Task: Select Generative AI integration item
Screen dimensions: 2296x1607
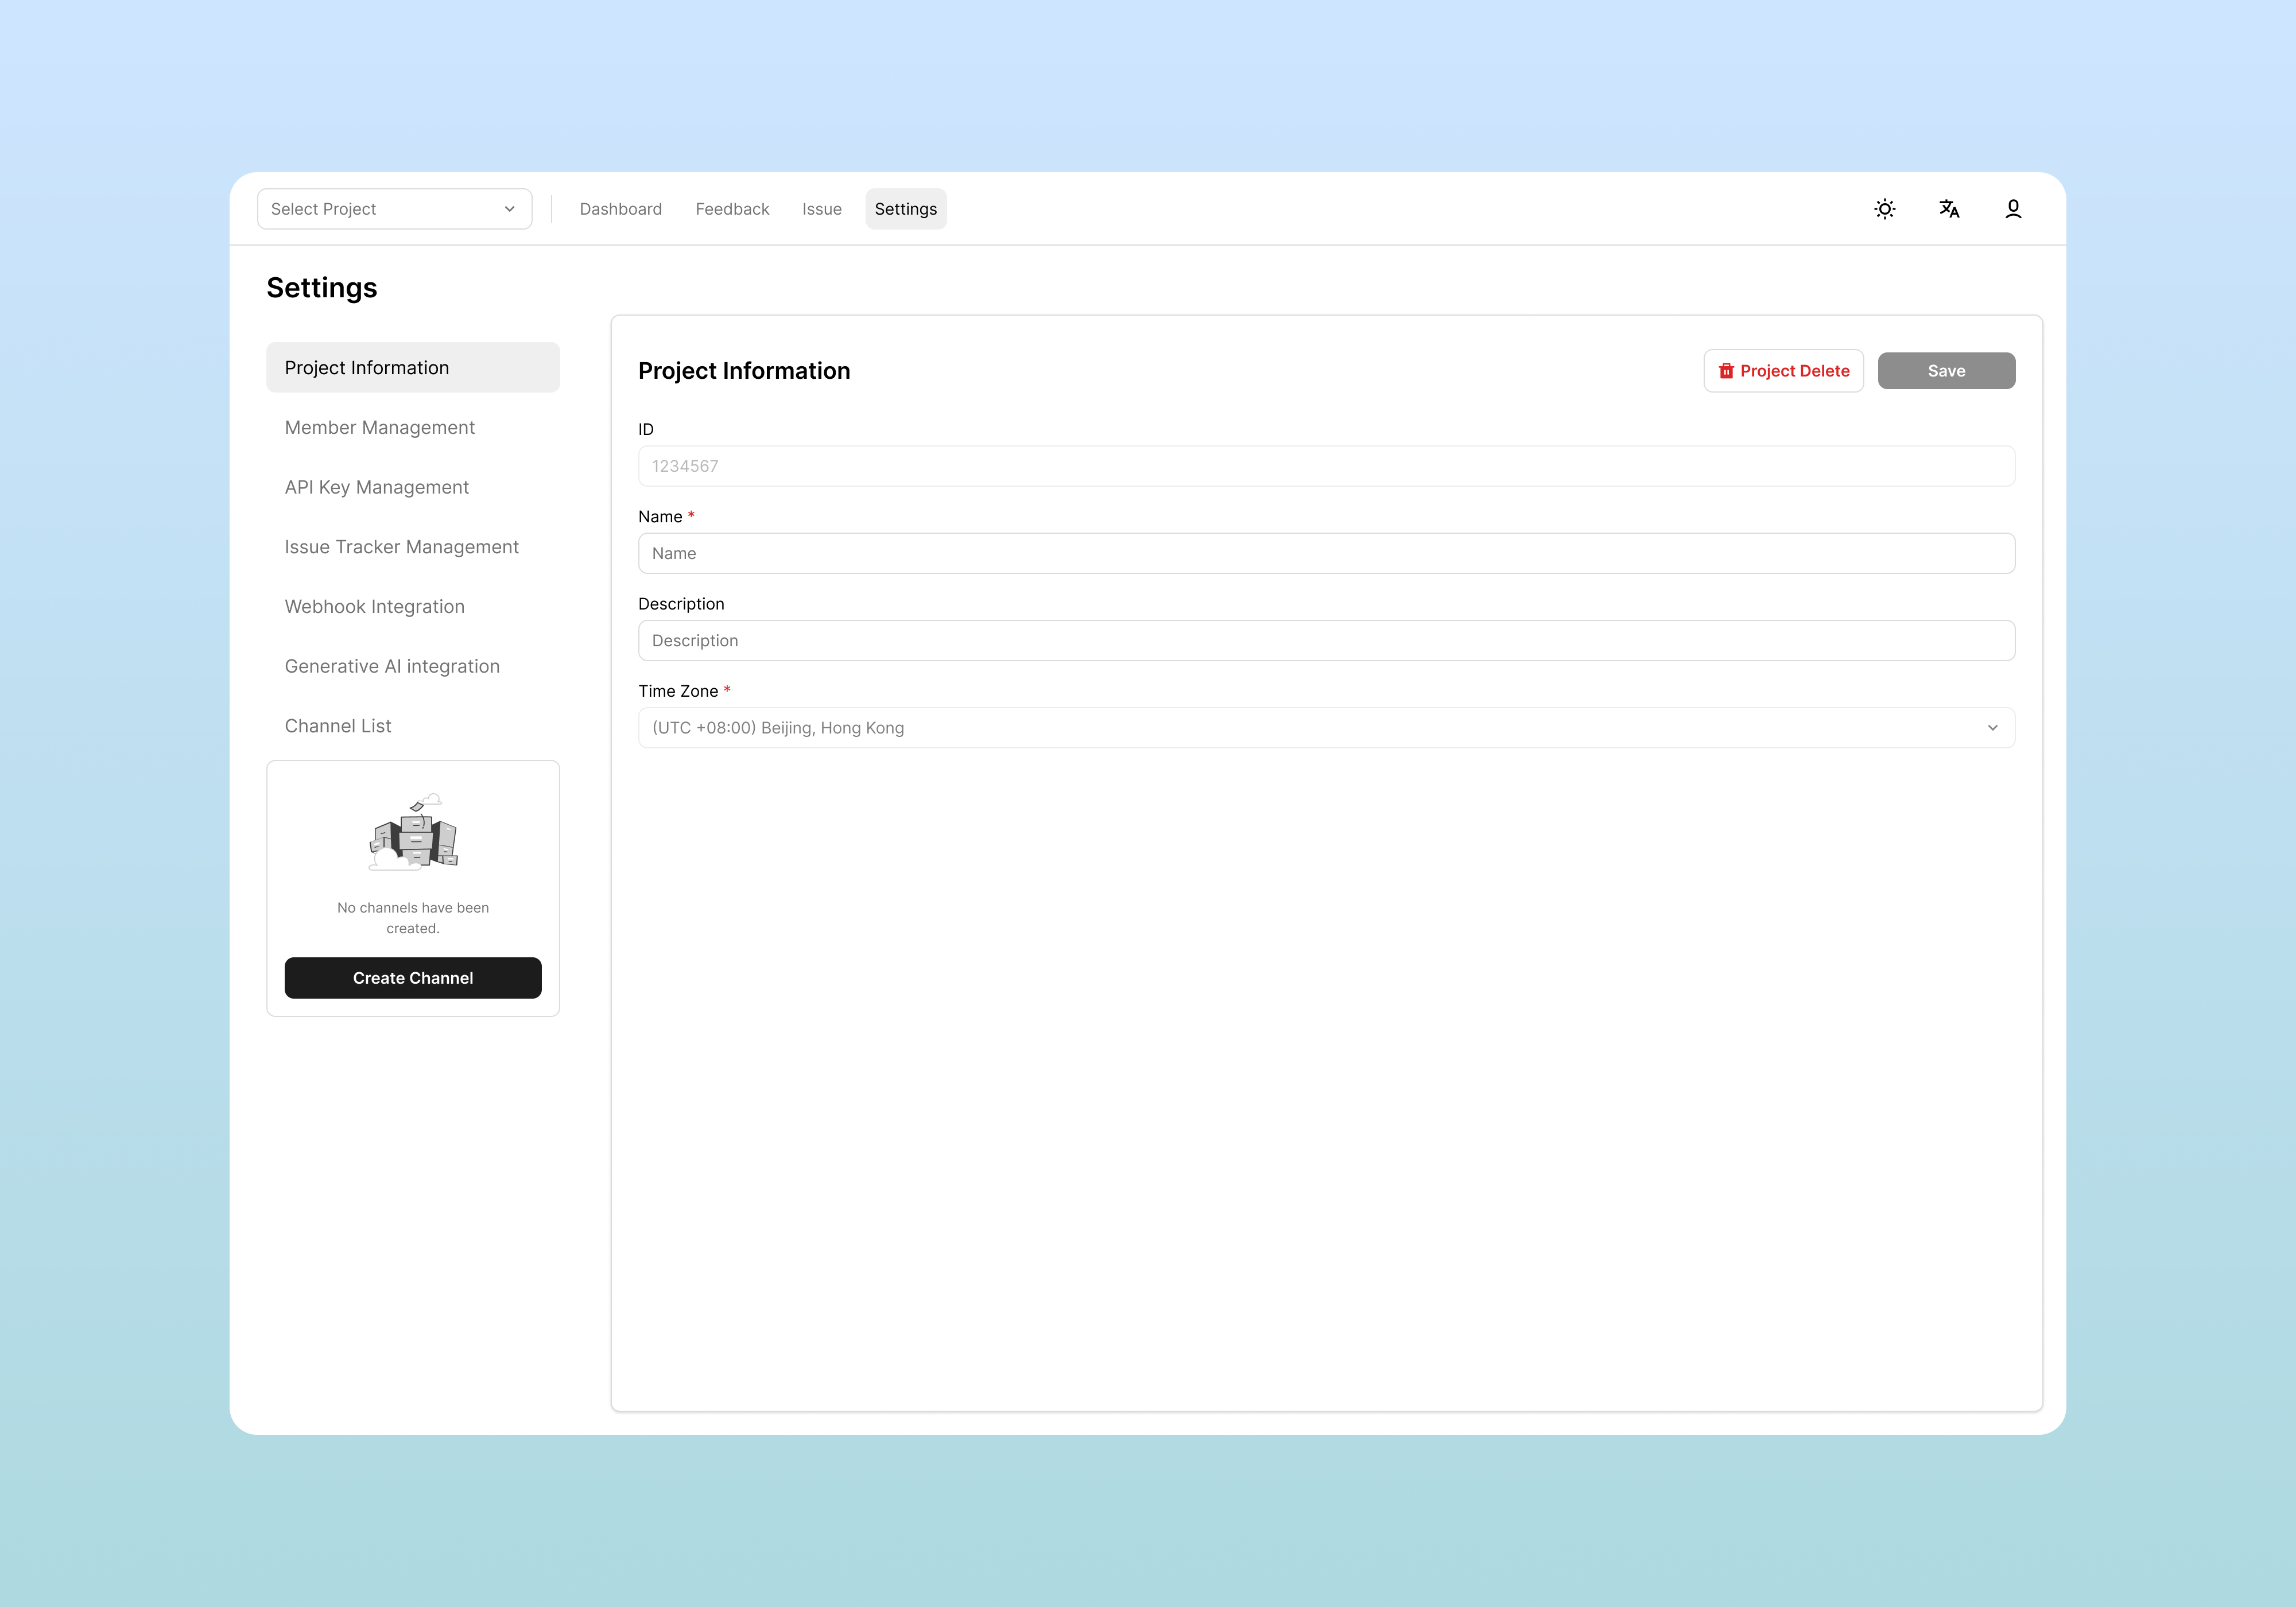Action: [392, 667]
